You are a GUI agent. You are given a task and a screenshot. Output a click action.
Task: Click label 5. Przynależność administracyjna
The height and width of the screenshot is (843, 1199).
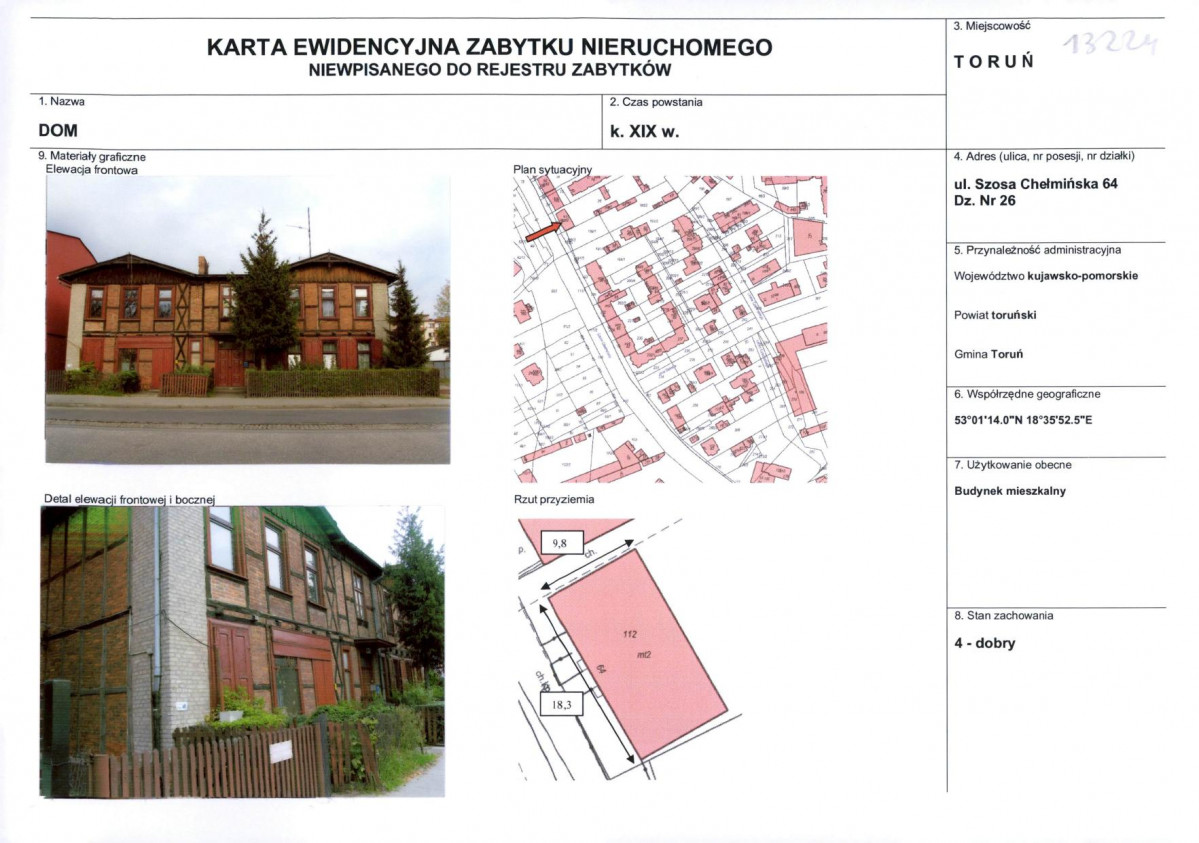click(x=1037, y=250)
